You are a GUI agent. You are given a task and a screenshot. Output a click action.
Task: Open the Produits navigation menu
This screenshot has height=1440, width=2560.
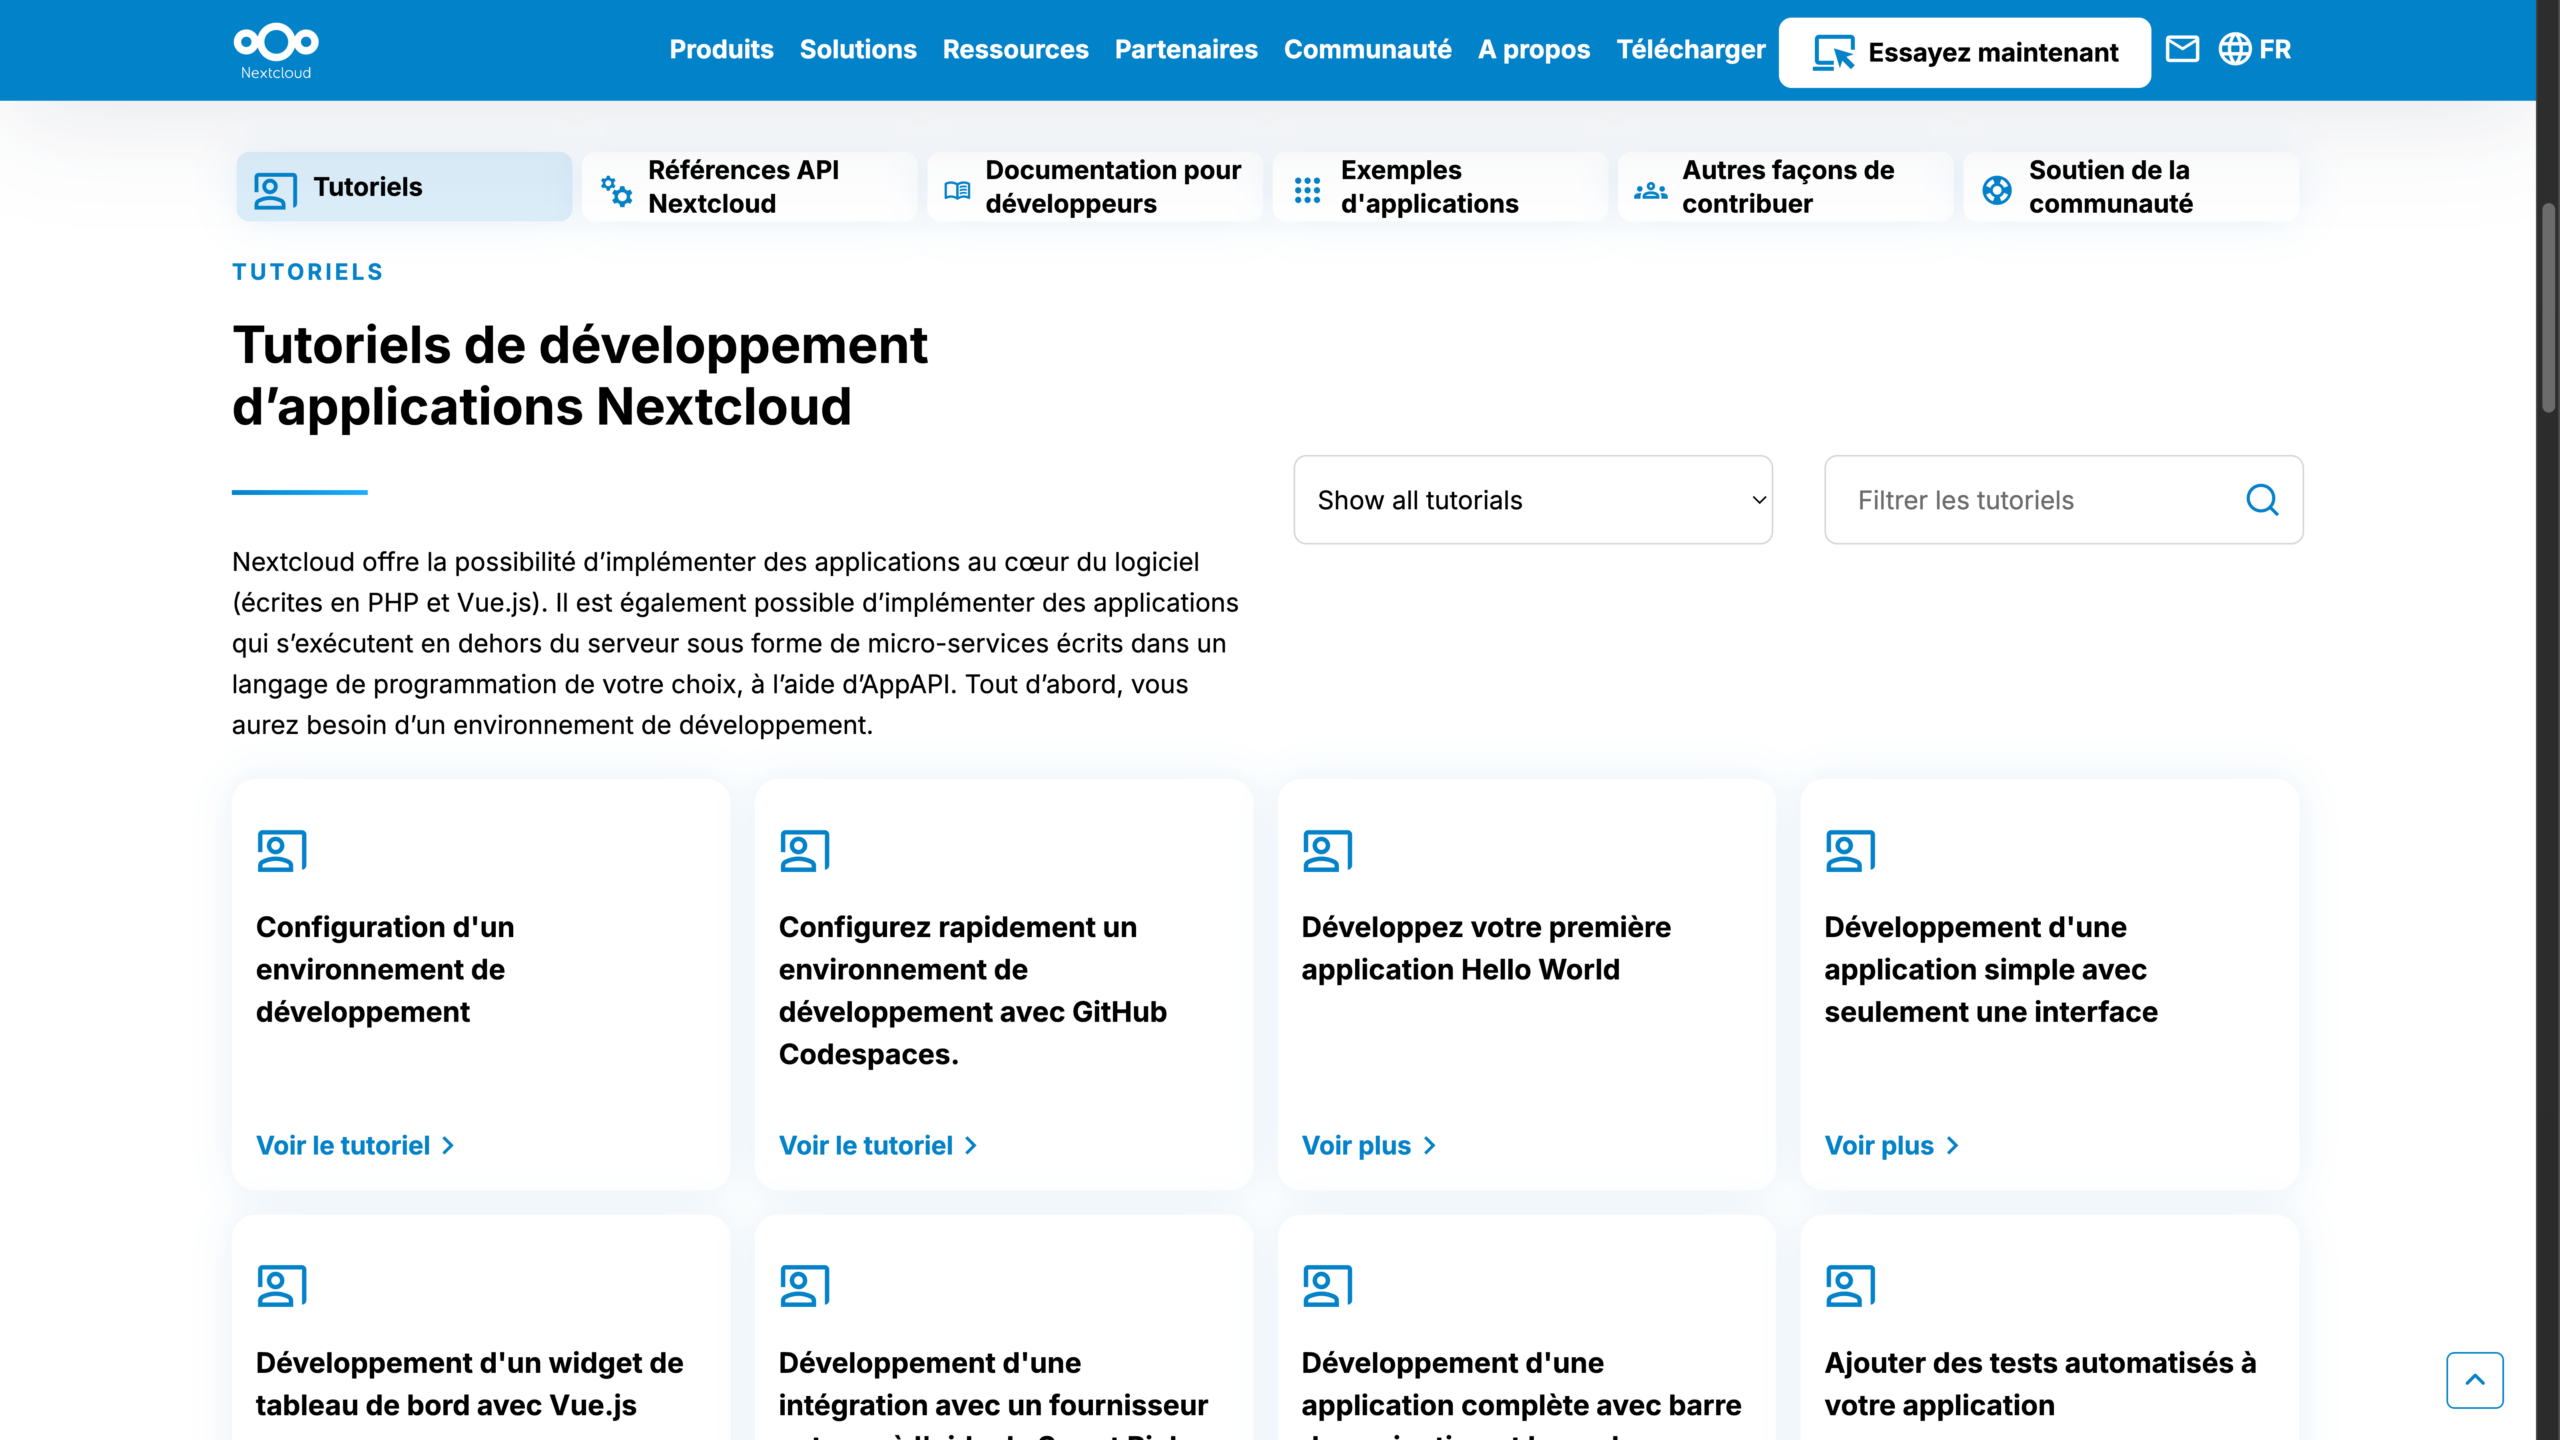coord(721,50)
